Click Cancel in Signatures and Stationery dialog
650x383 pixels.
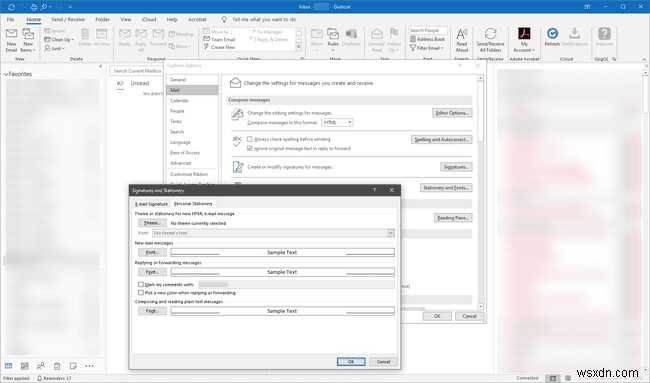point(383,361)
